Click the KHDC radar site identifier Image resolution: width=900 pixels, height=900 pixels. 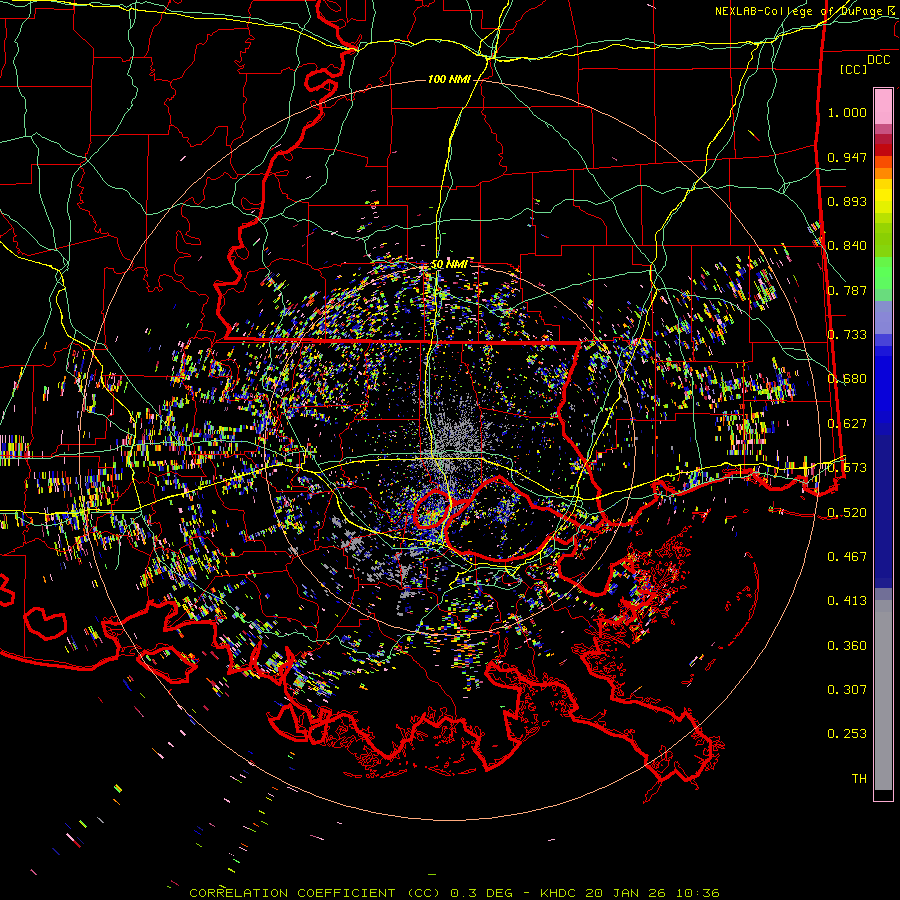pos(560,893)
